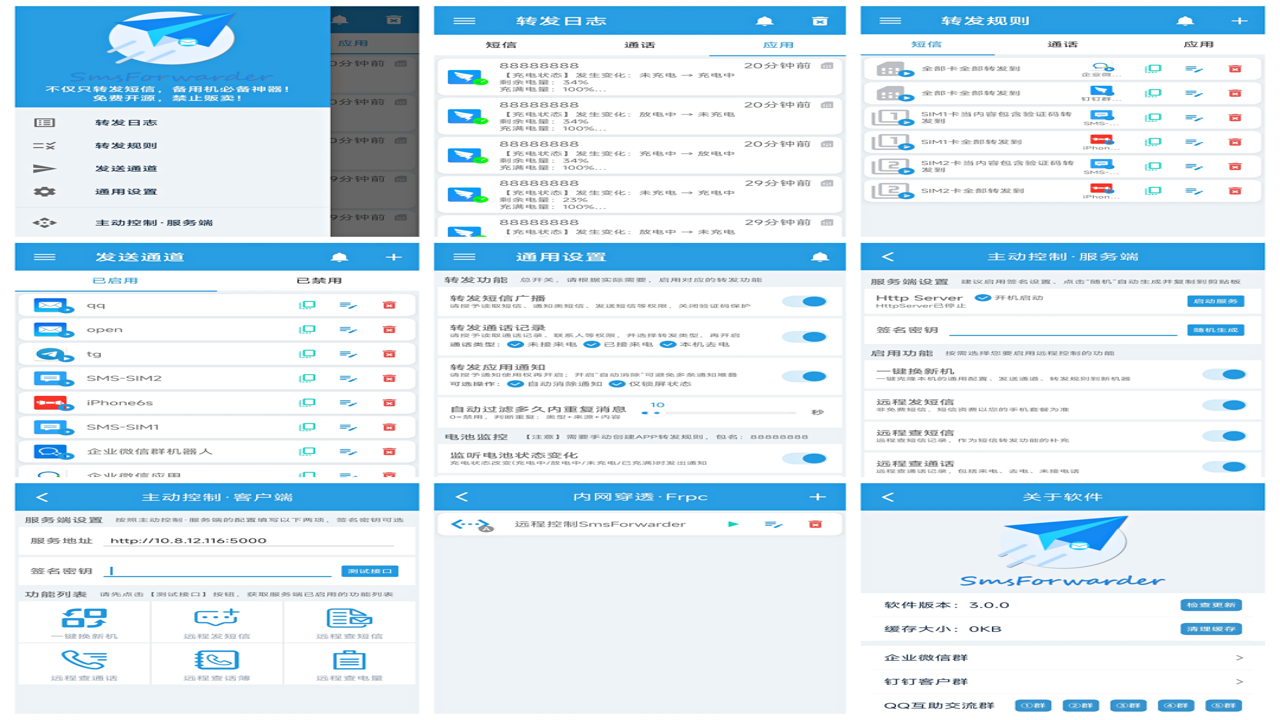Clear logs with 转发日志 header trash icon
The width and height of the screenshot is (1280, 720).
pyautogui.click(x=820, y=21)
